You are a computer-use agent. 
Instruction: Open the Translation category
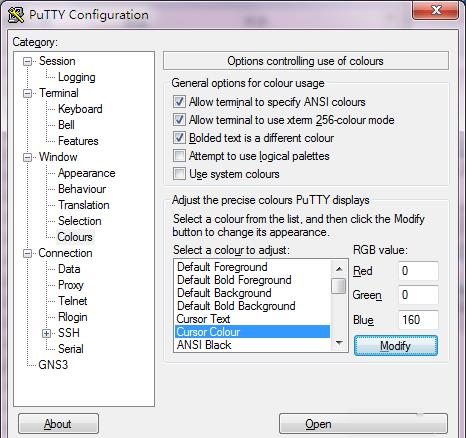(84, 205)
